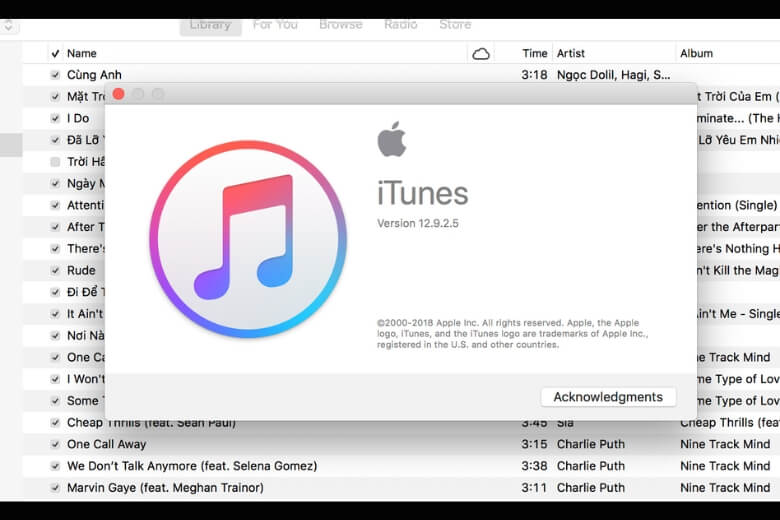The image size is (780, 520).
Task: Click the 3:38 time value
Action: tap(534, 466)
